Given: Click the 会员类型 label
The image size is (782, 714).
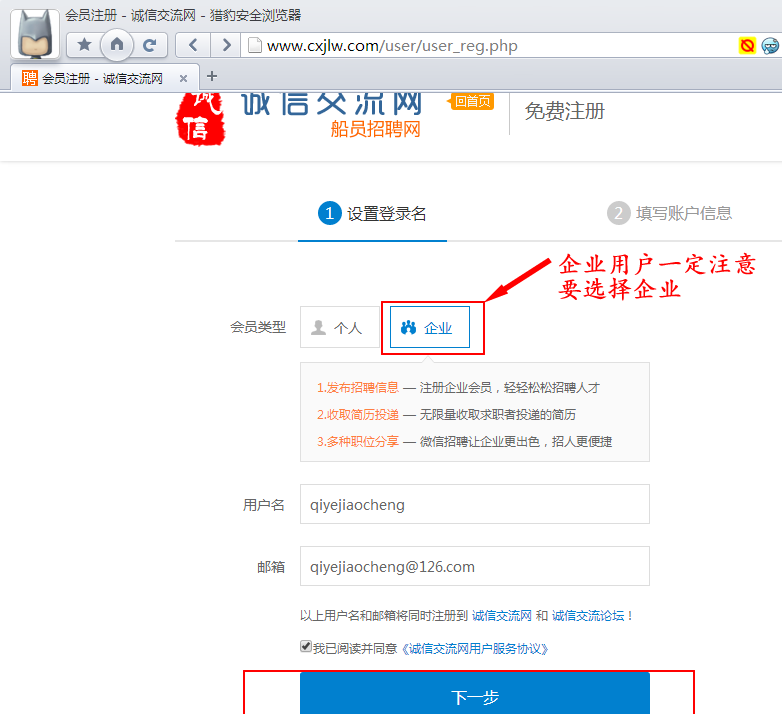Looking at the screenshot, I should [x=258, y=327].
